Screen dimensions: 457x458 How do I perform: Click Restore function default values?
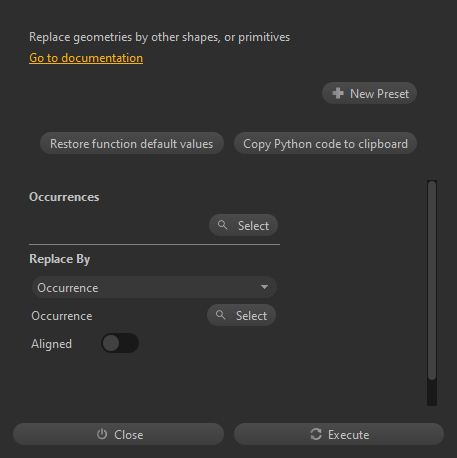tap(132, 143)
